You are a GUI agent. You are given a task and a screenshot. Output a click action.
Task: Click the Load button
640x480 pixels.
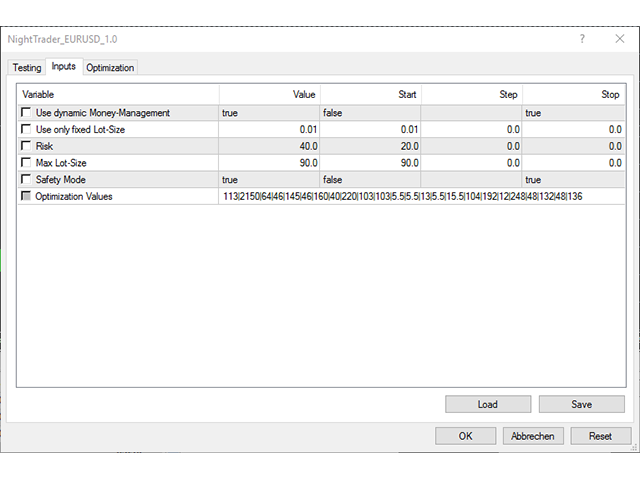click(488, 404)
